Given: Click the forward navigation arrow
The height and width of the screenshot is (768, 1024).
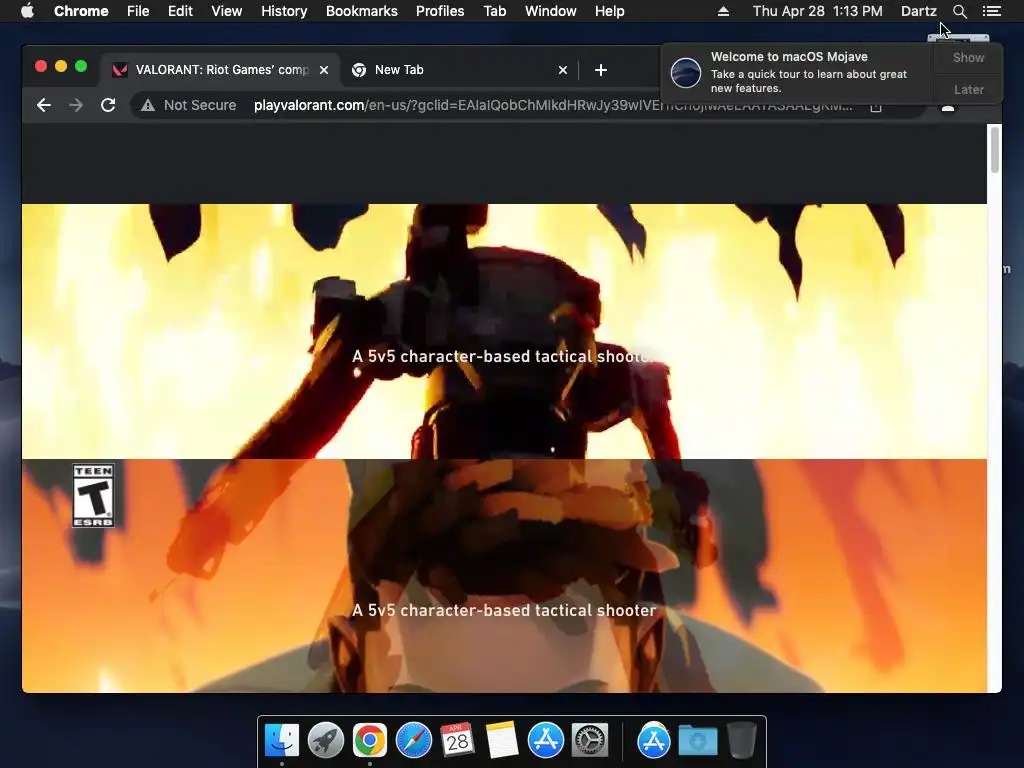Looking at the screenshot, I should click(76, 105).
